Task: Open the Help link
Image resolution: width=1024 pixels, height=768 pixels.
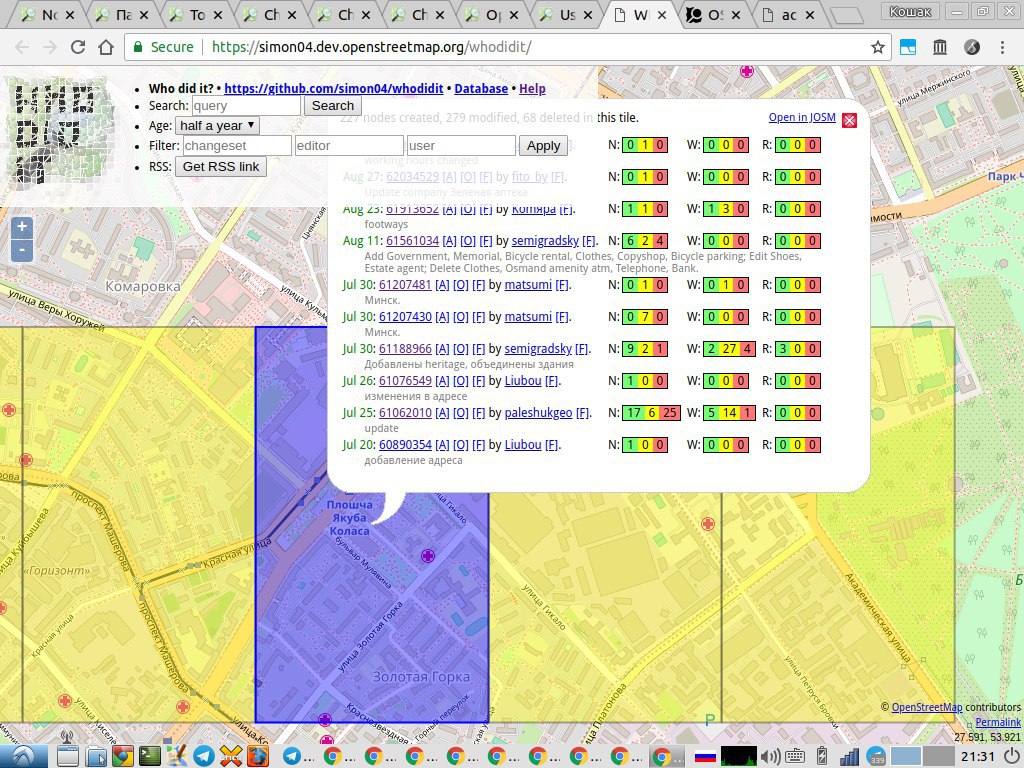Action: [532, 89]
